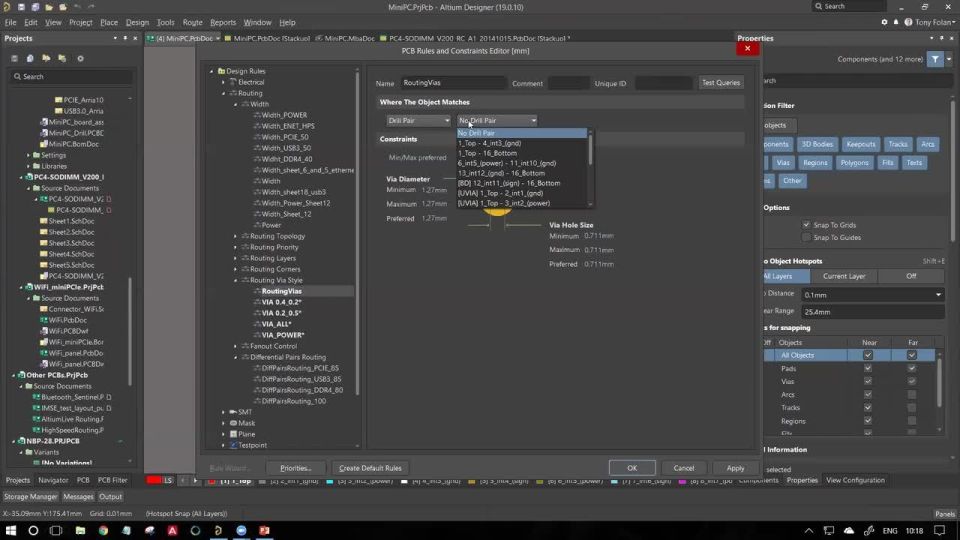Screen dimensions: 960x540
Task: Open the No Drill Pair combo box
Action: (497, 121)
